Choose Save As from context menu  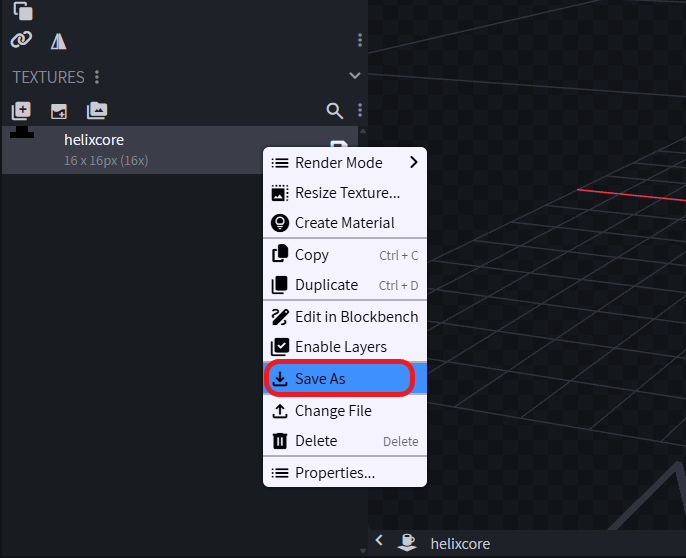(339, 379)
